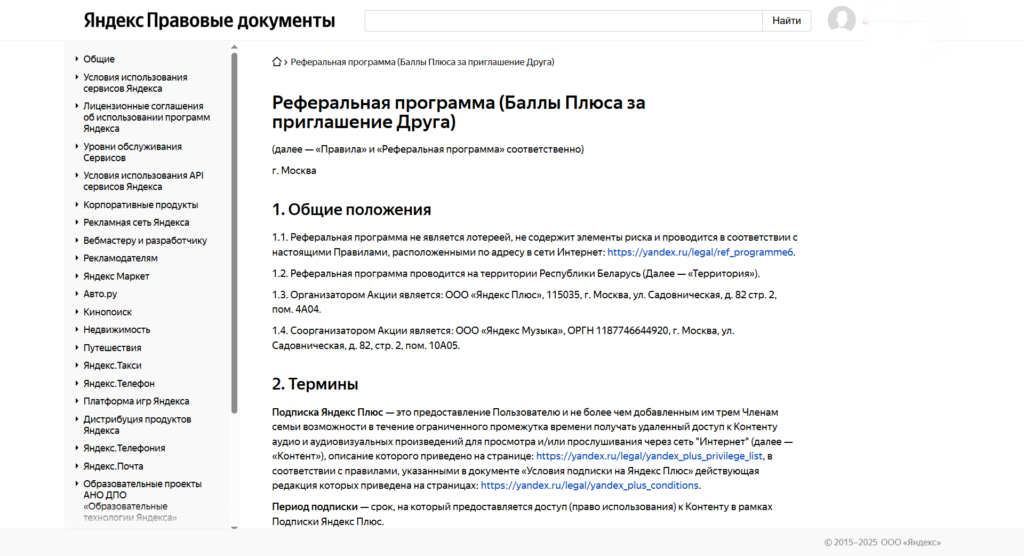Expand Рекламная сеть Яндекса section
The width and height of the screenshot is (1024, 556).
(136, 222)
